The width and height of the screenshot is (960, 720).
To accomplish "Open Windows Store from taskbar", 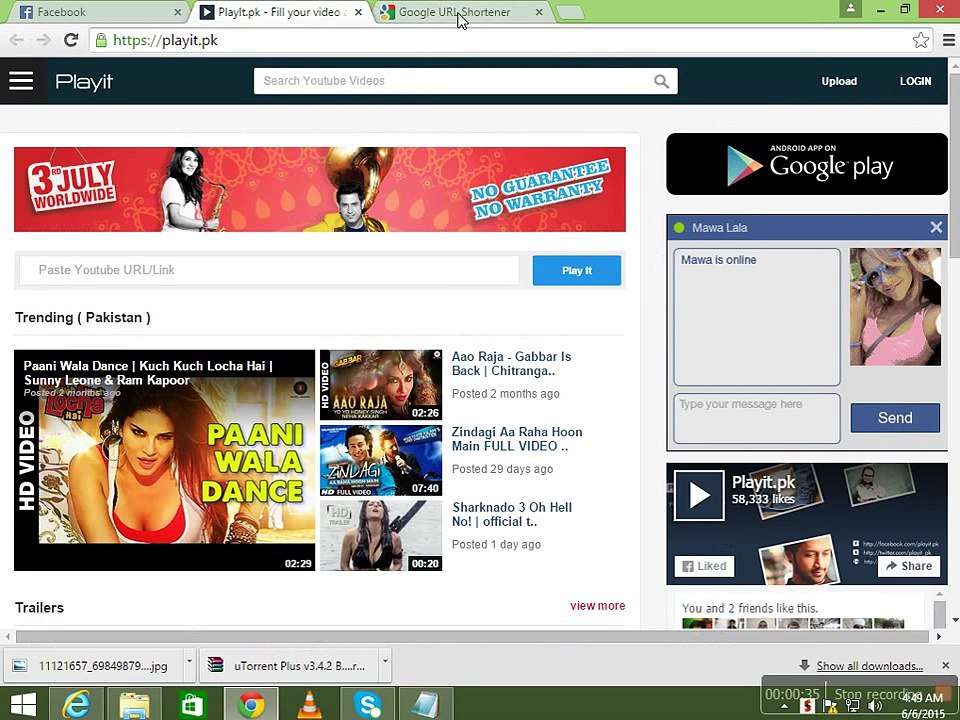I will coord(193,704).
